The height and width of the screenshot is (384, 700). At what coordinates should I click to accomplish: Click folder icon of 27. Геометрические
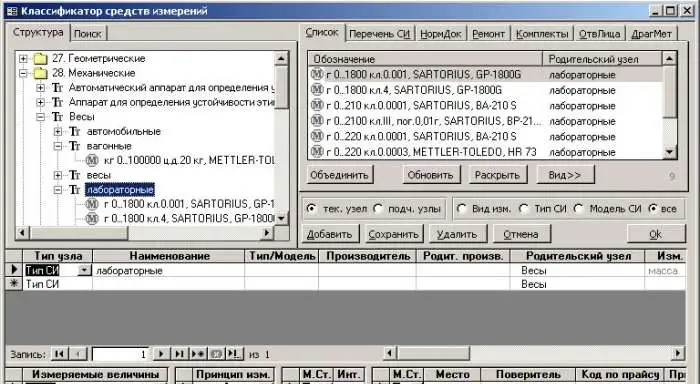coord(41,58)
